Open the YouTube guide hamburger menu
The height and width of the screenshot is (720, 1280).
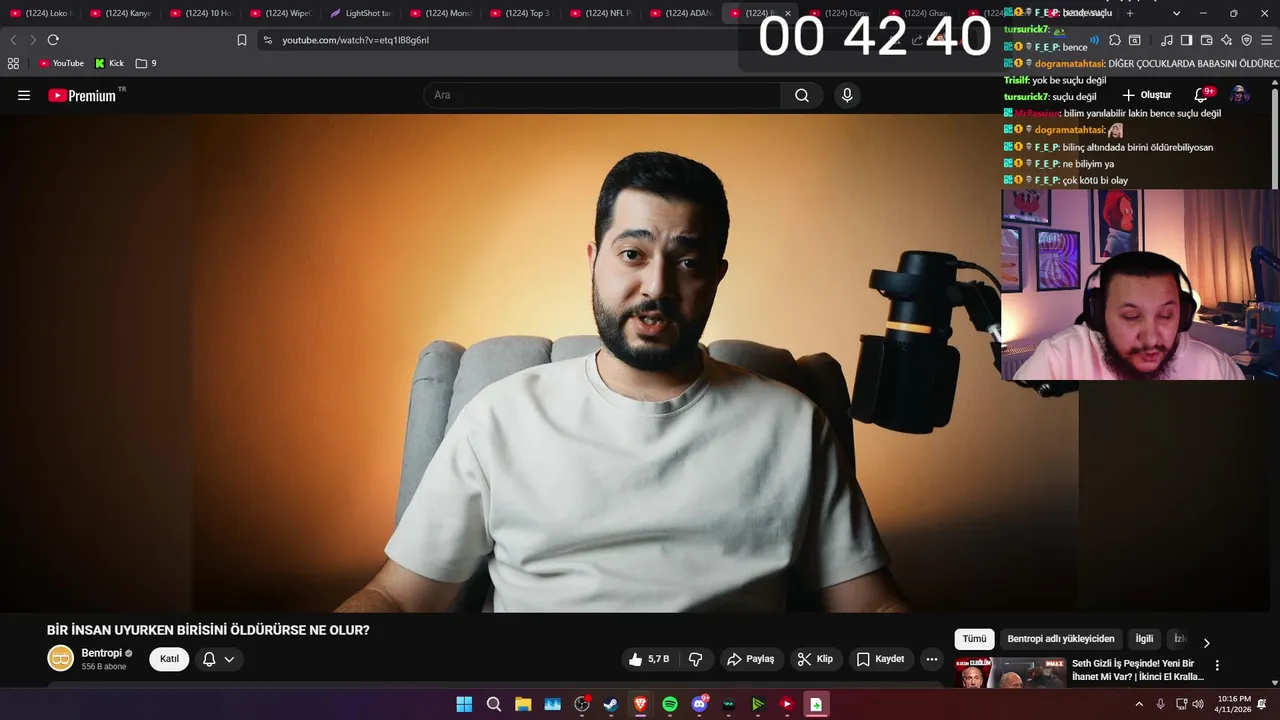(24, 95)
